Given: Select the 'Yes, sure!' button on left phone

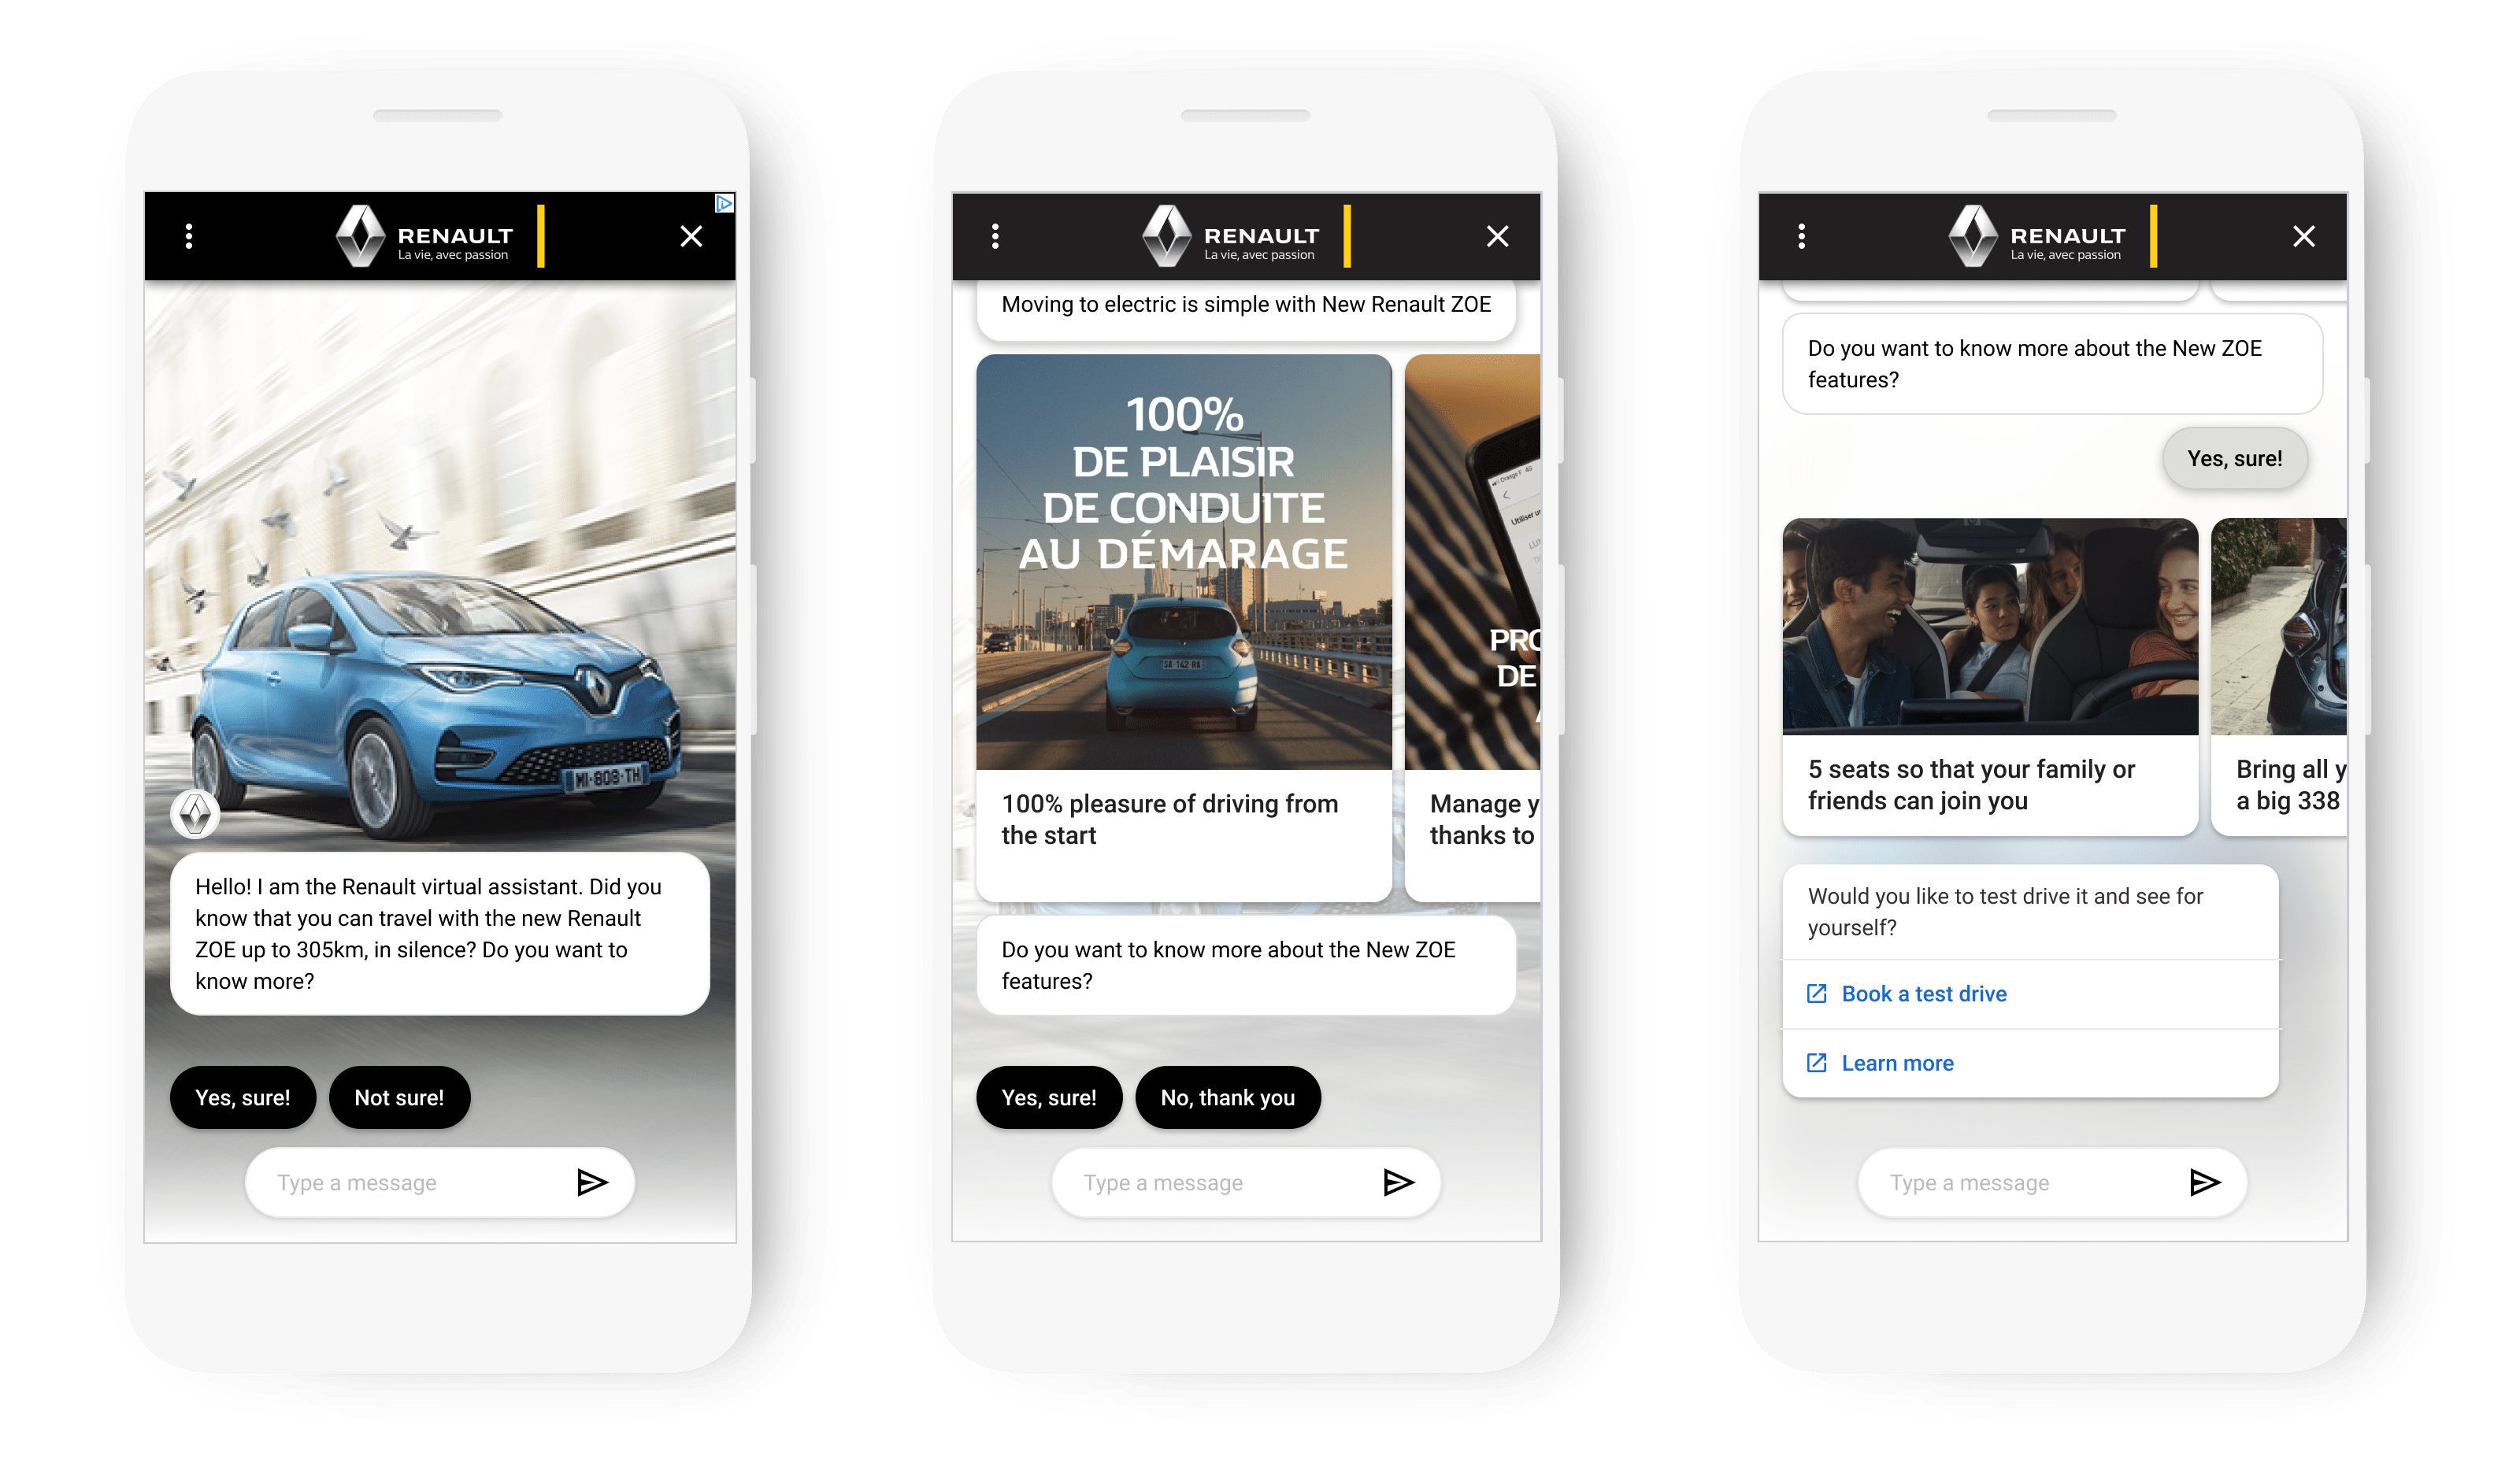Looking at the screenshot, I should (243, 1097).
